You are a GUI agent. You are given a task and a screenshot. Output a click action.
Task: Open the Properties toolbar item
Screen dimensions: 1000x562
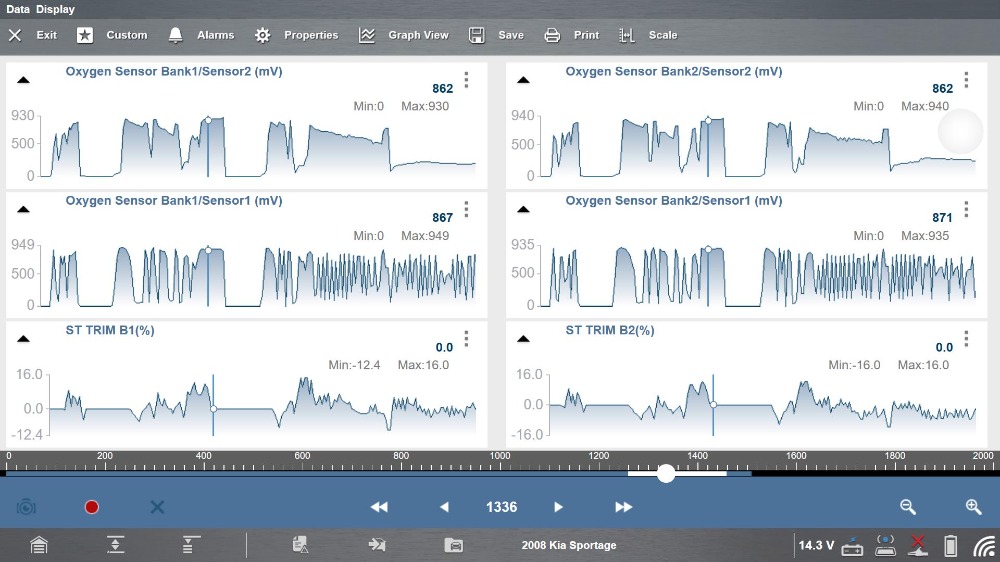(297, 35)
